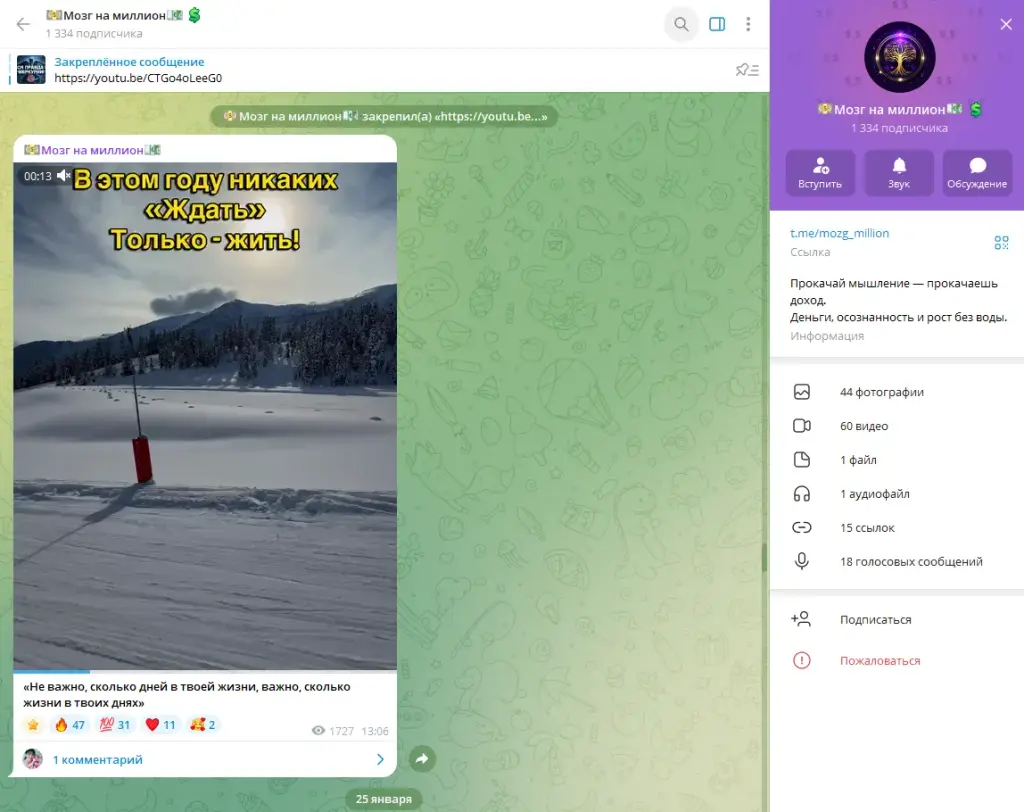Screen dimensions: 1024x812
Task: Click the photos image icon
Action: 801,392
